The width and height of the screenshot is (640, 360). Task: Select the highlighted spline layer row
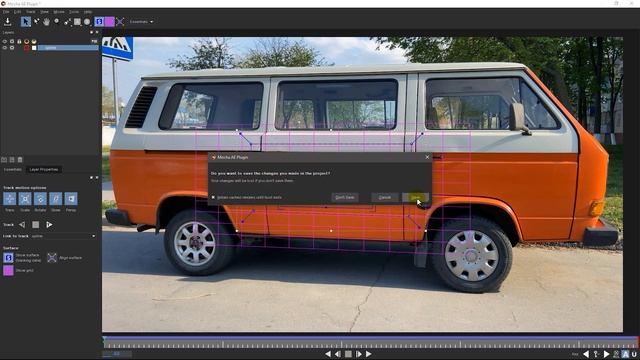click(x=68, y=48)
